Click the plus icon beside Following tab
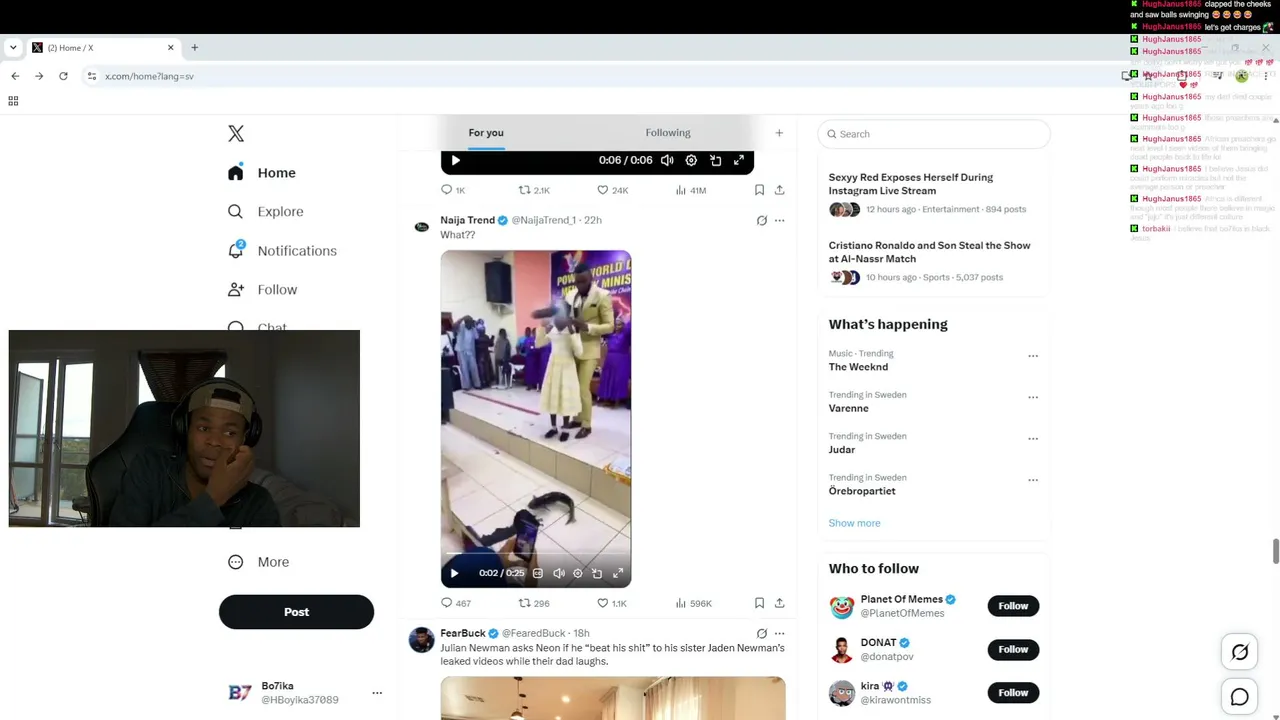Image resolution: width=1280 pixels, height=720 pixels. (779, 133)
